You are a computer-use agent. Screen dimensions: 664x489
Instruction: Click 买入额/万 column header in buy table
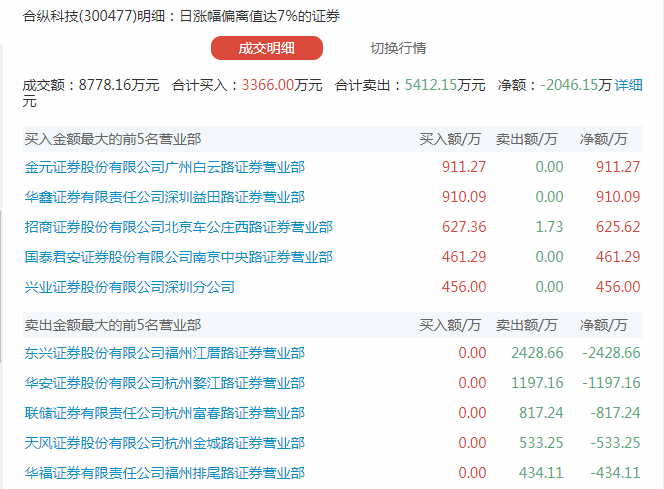tap(450, 139)
